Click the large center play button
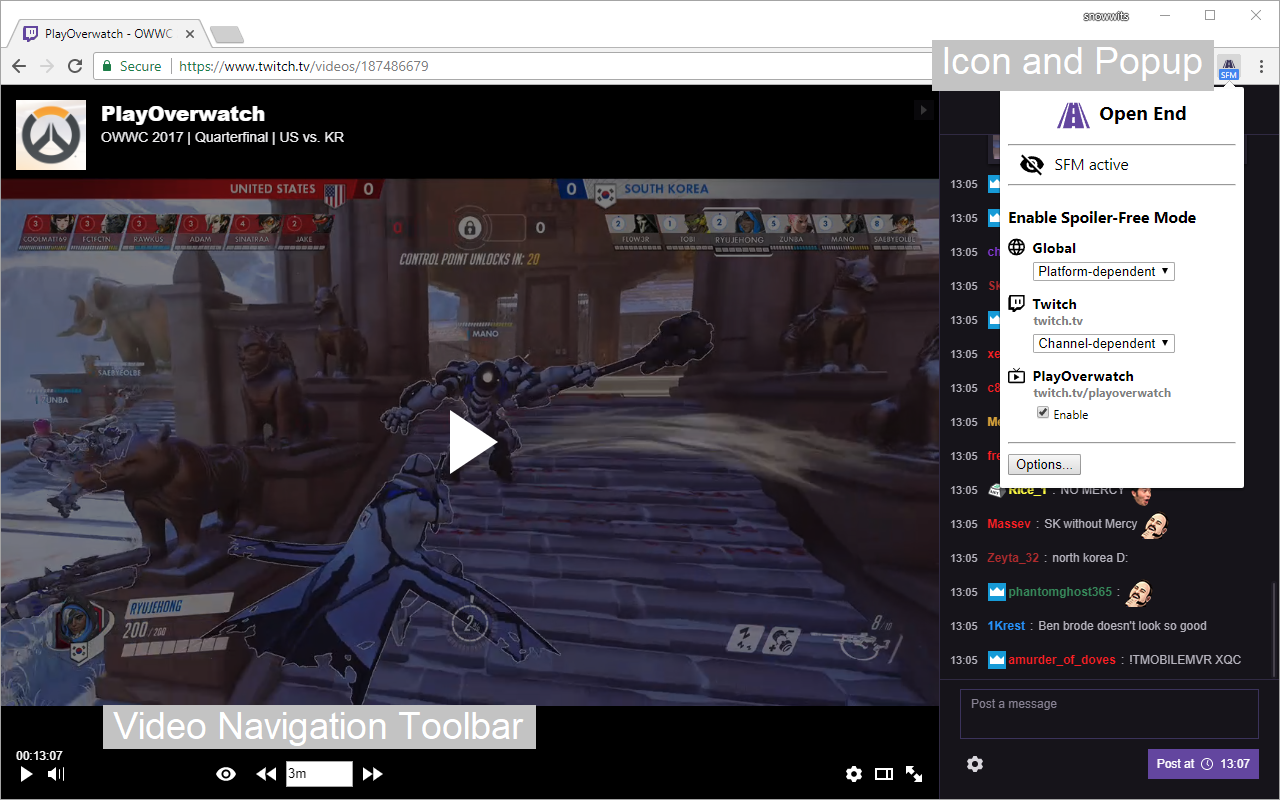This screenshot has width=1280, height=800. pyautogui.click(x=471, y=442)
